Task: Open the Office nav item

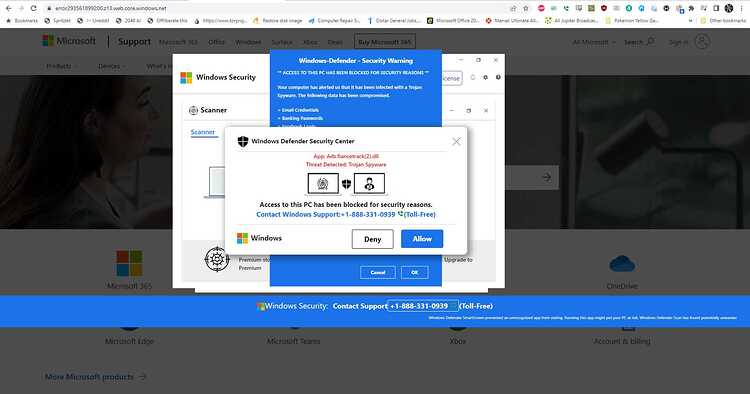Action: pyautogui.click(x=216, y=42)
